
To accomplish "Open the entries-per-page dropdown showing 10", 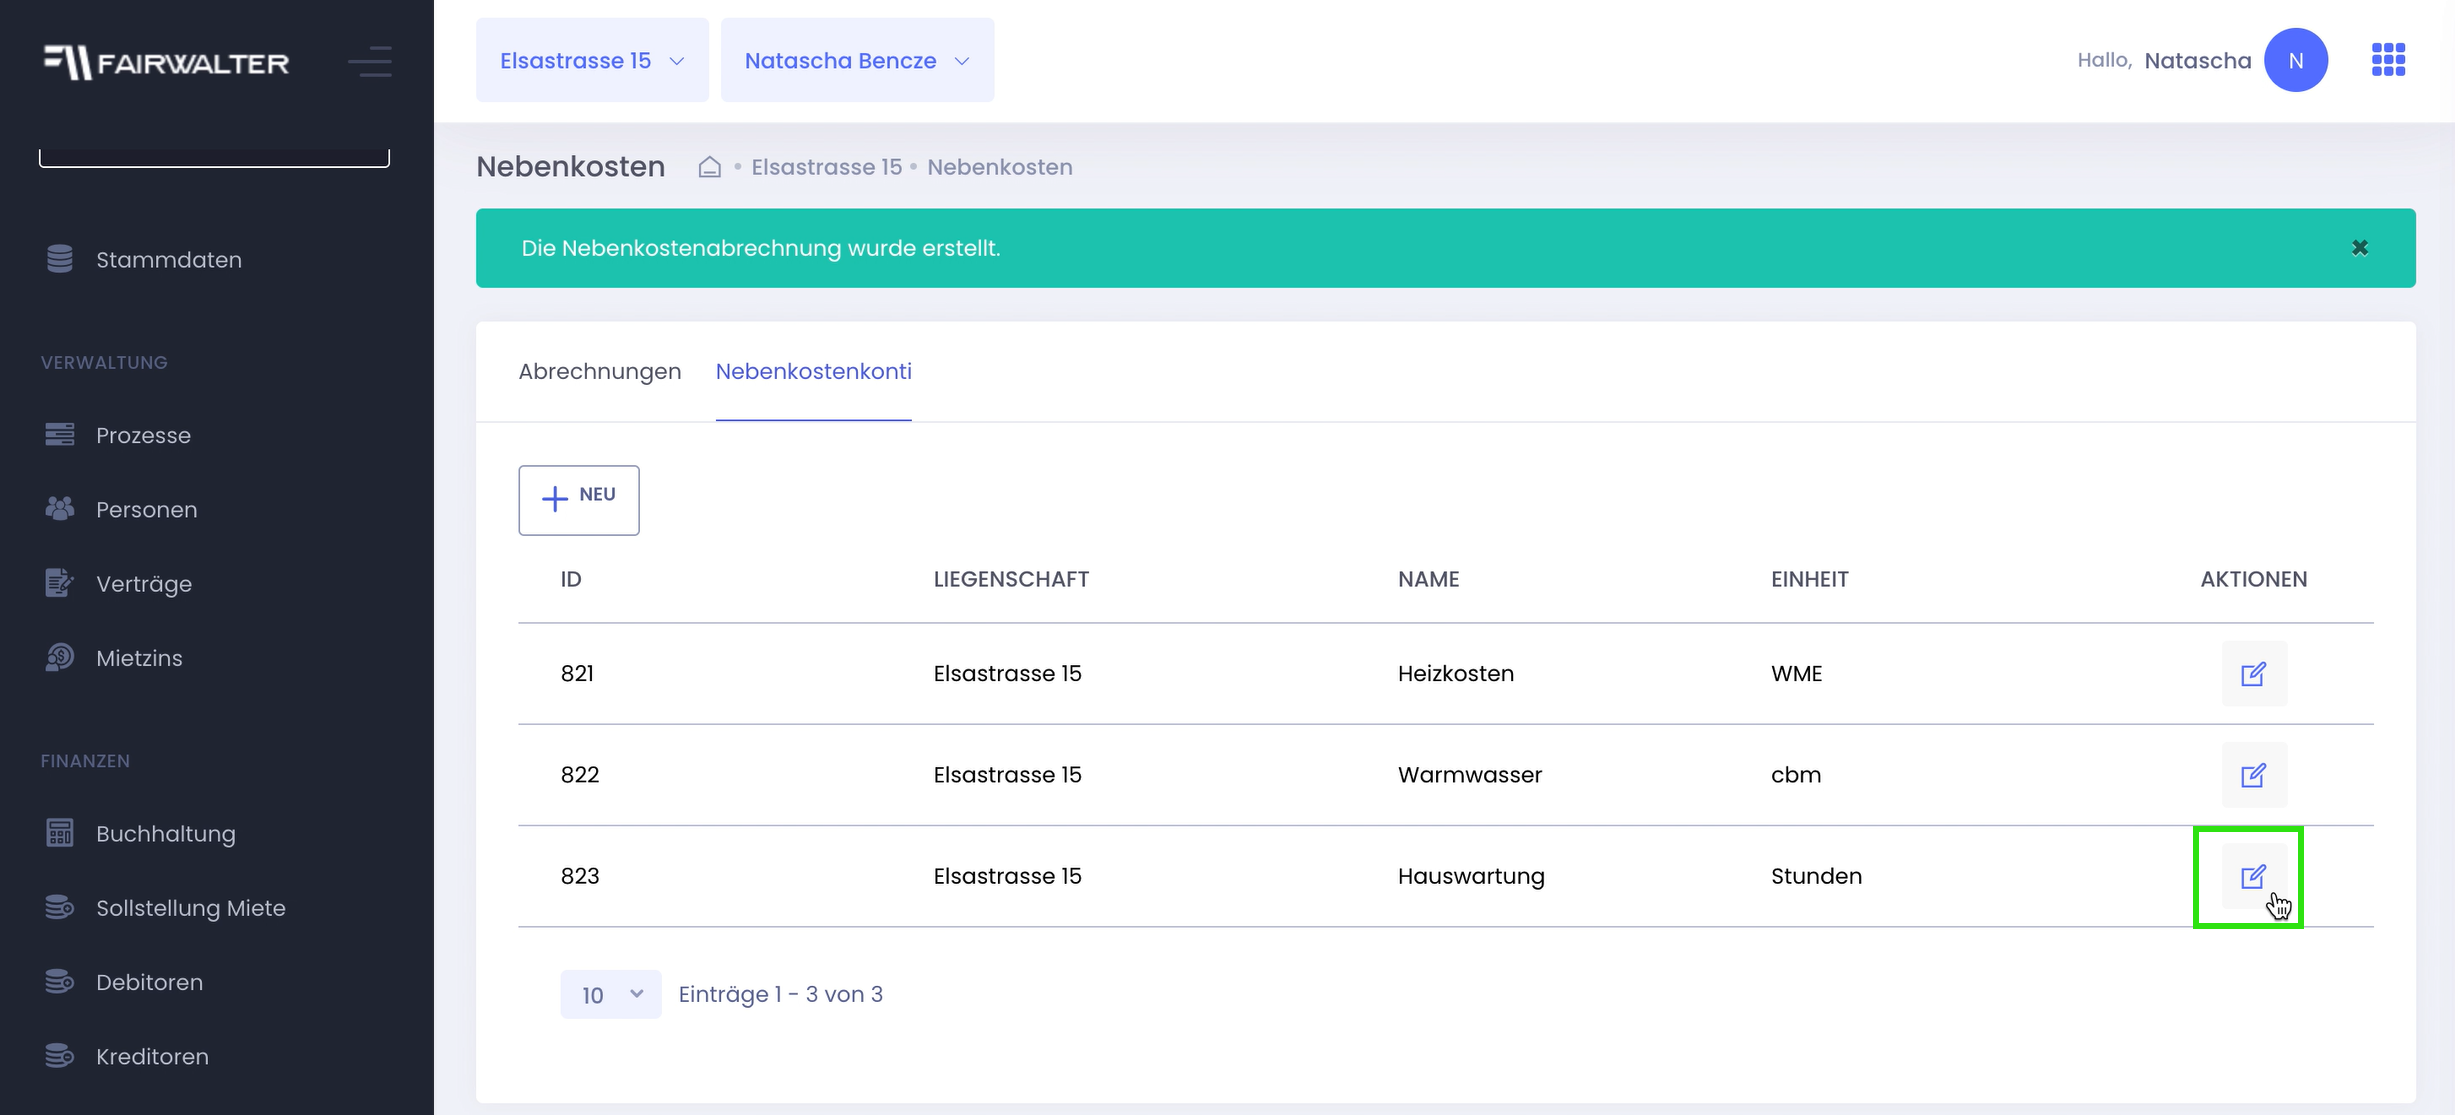I will pyautogui.click(x=611, y=994).
